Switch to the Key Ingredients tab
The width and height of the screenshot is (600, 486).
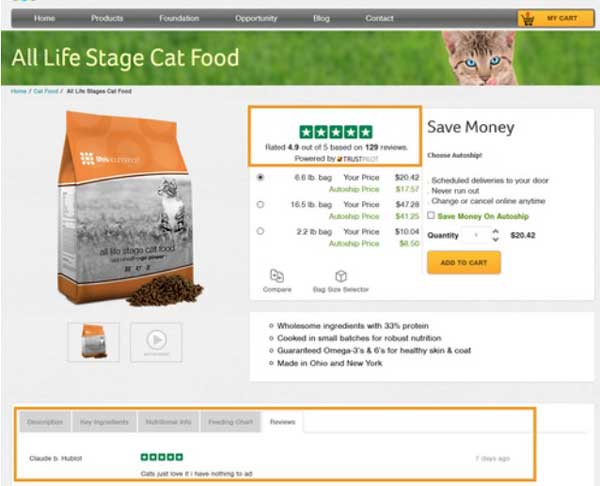pyautogui.click(x=105, y=422)
